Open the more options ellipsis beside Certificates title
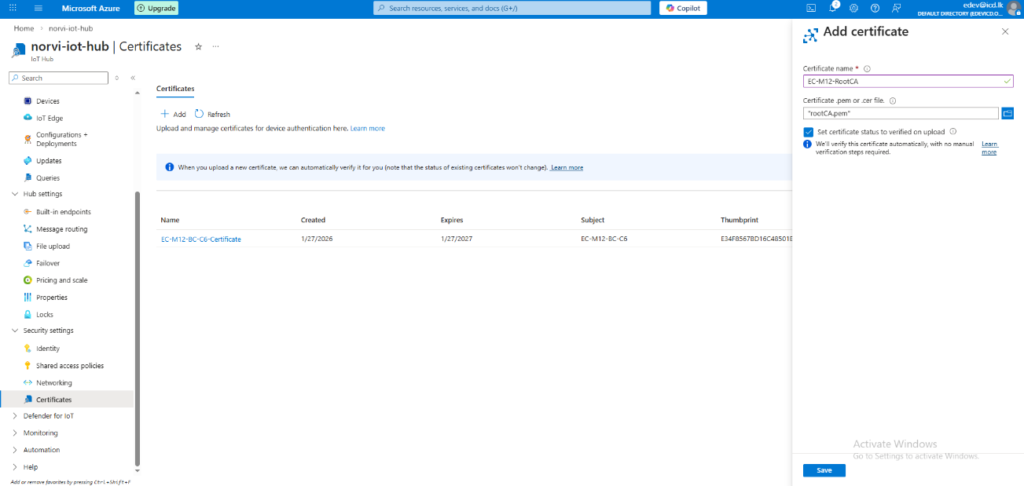The width and height of the screenshot is (1024, 486). tap(216, 47)
